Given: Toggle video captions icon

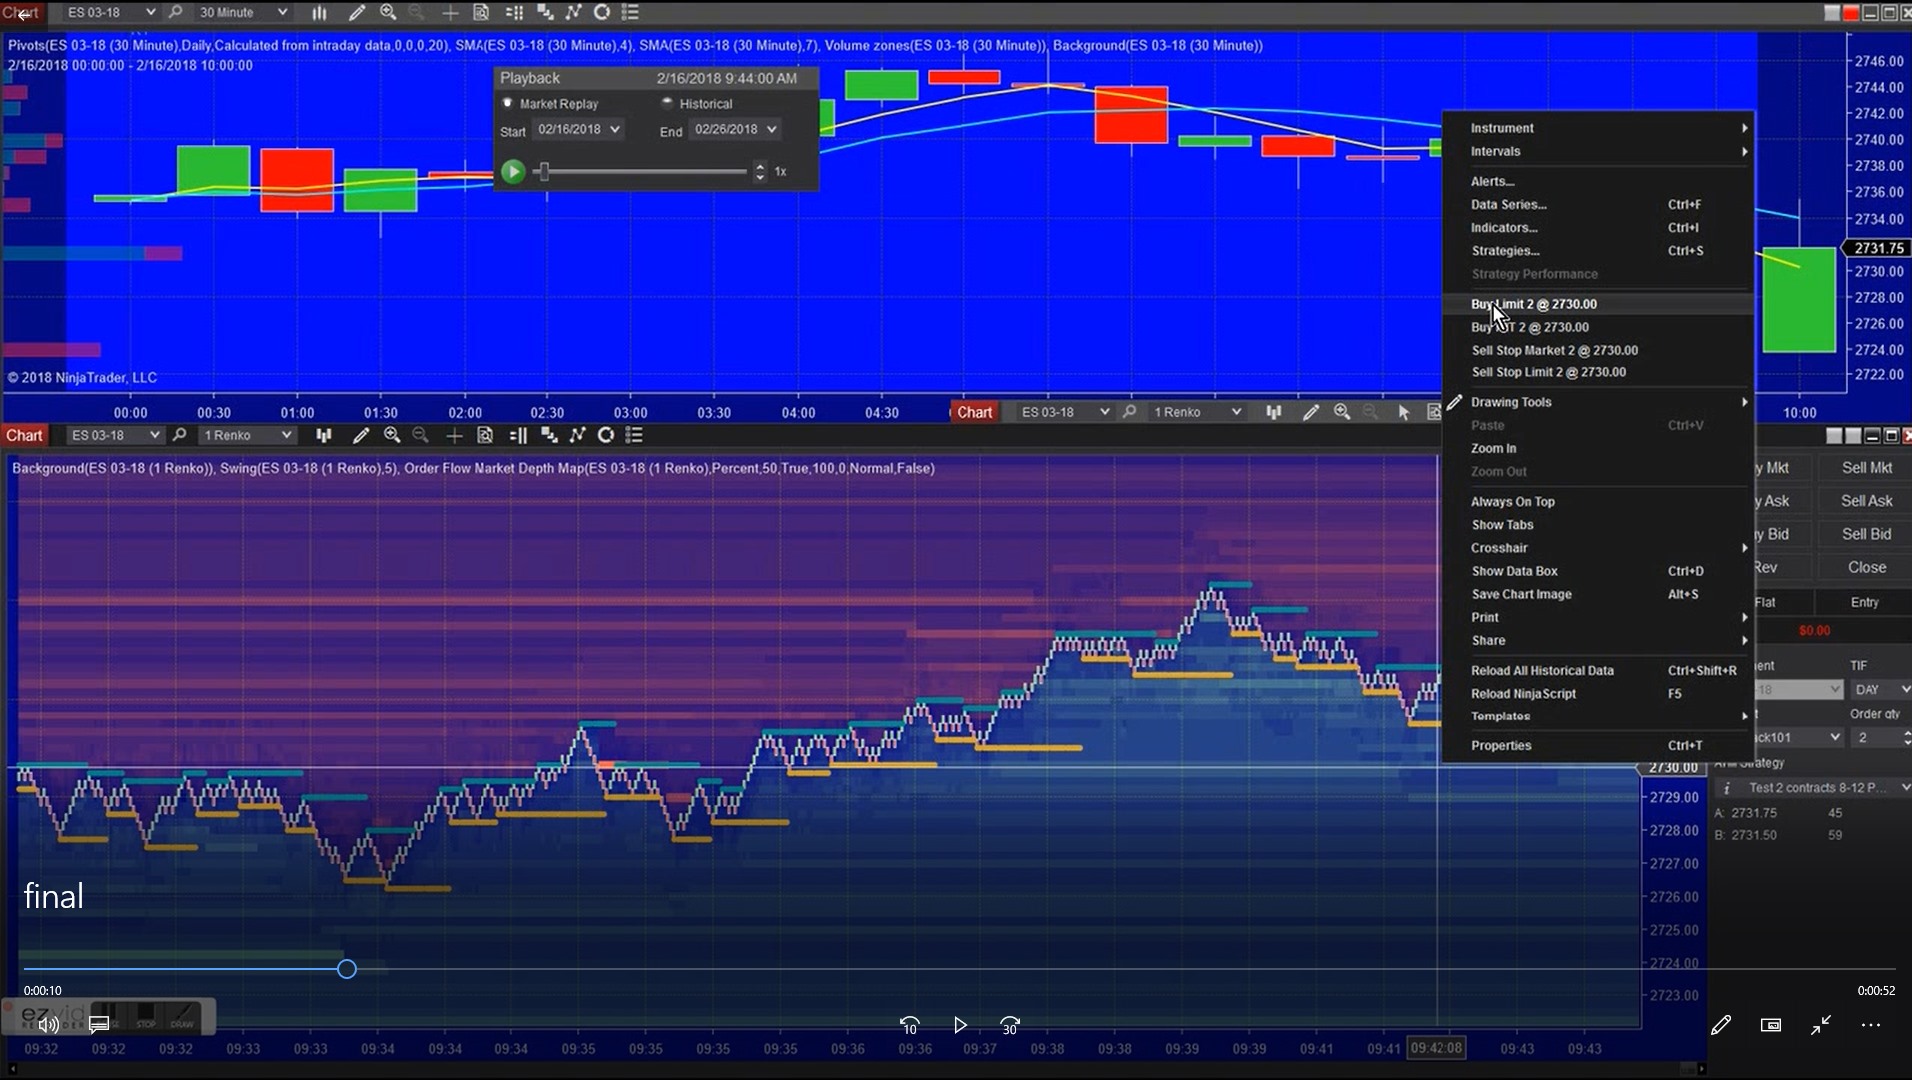Looking at the screenshot, I should 98,1025.
